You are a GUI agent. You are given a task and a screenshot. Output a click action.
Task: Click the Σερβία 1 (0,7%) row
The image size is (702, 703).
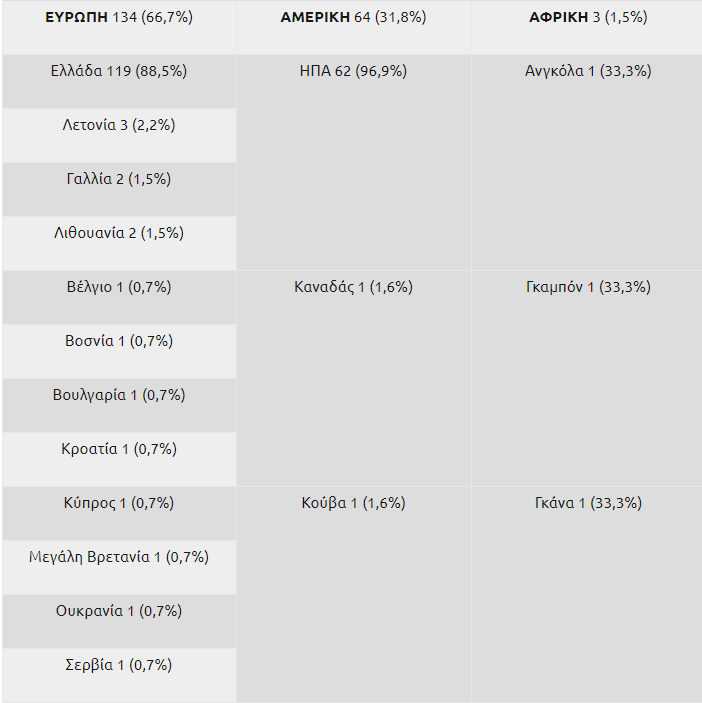pos(119,665)
